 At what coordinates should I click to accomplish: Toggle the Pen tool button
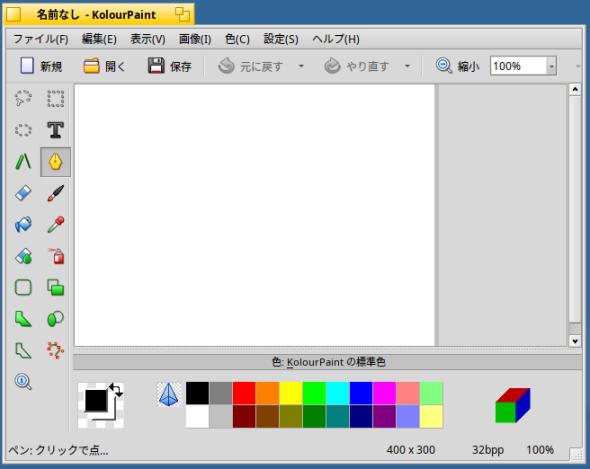(x=55, y=162)
